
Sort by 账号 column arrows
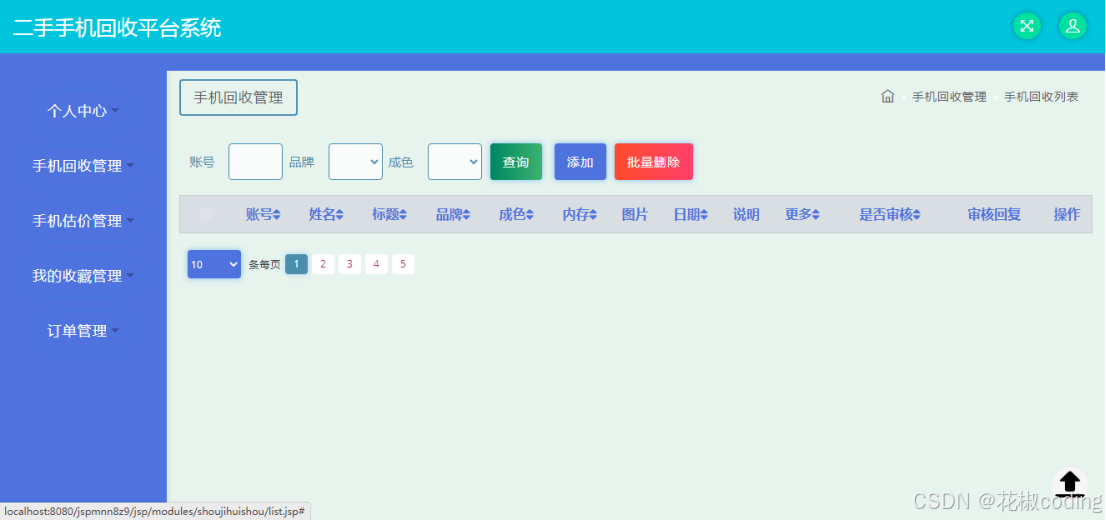pyautogui.click(x=276, y=215)
